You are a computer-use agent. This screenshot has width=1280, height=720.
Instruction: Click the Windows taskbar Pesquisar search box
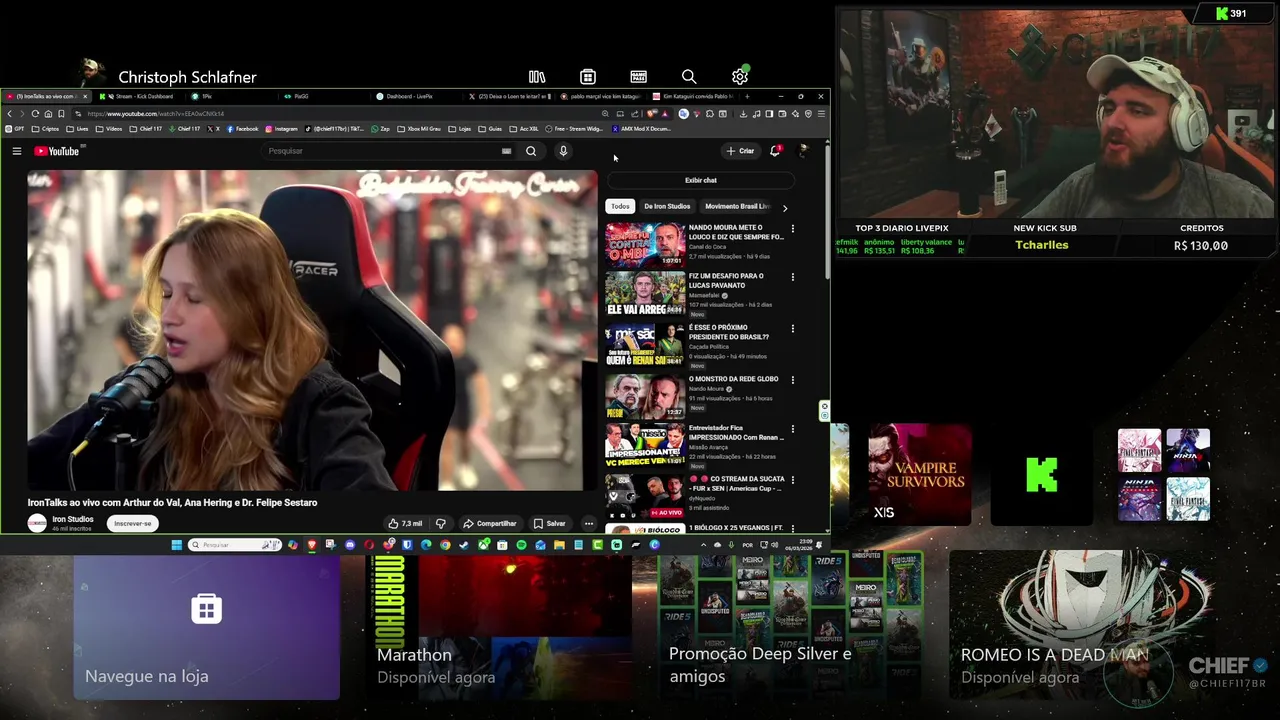point(235,545)
